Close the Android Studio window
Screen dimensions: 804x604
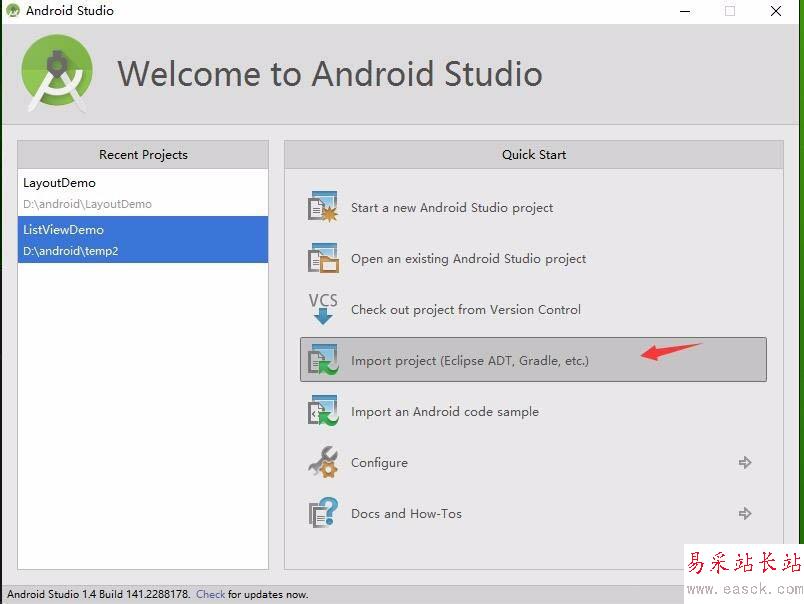[776, 11]
